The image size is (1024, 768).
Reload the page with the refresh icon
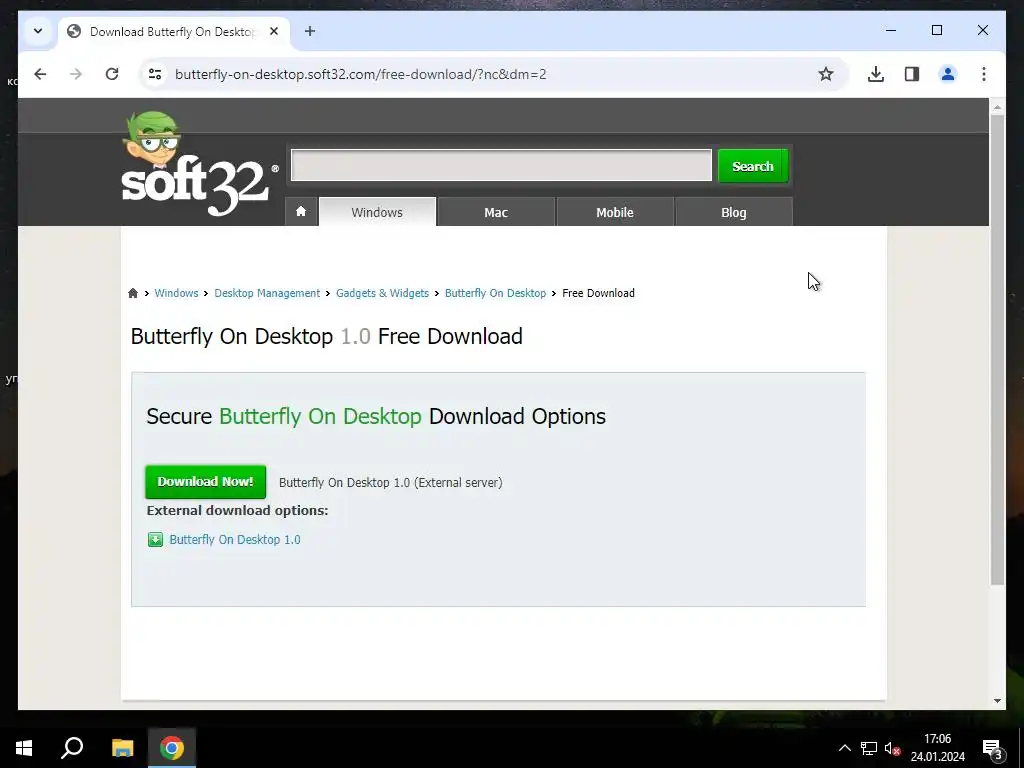(x=112, y=74)
